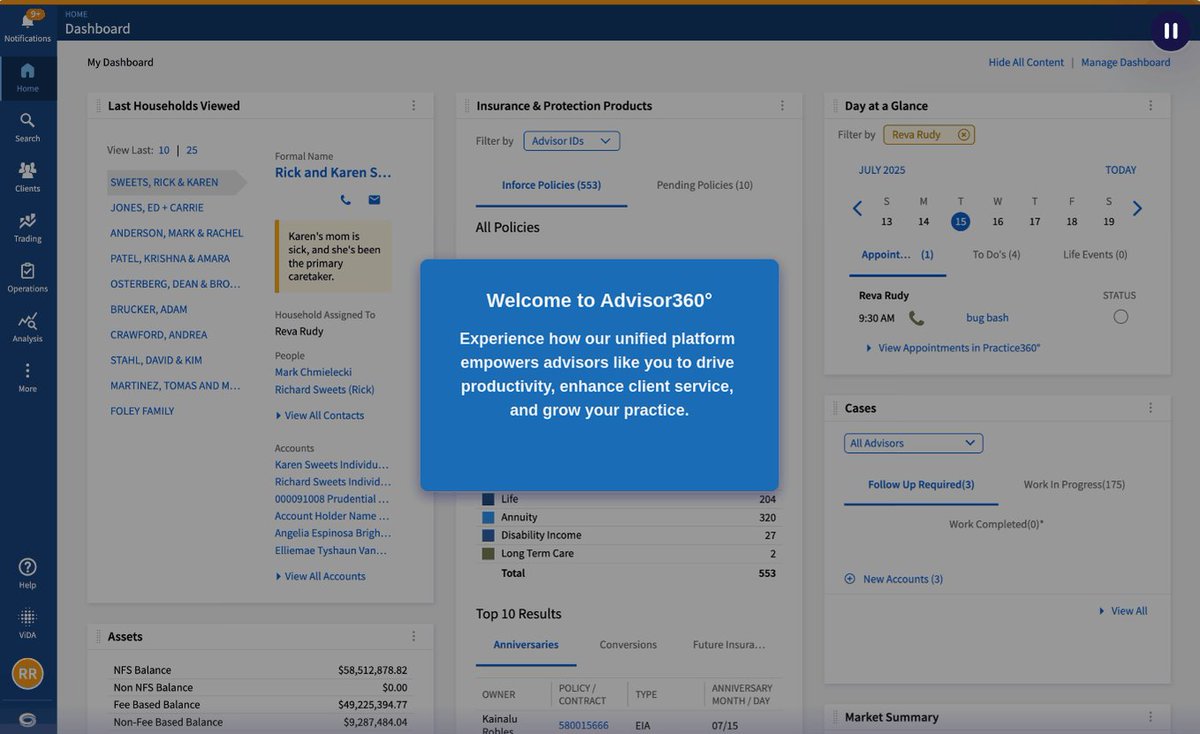
Task: Select calendar day 16
Action: (998, 222)
